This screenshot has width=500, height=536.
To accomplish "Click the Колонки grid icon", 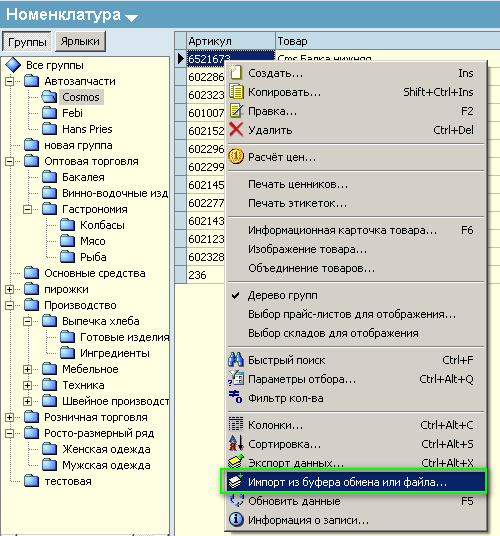I will 236,424.
